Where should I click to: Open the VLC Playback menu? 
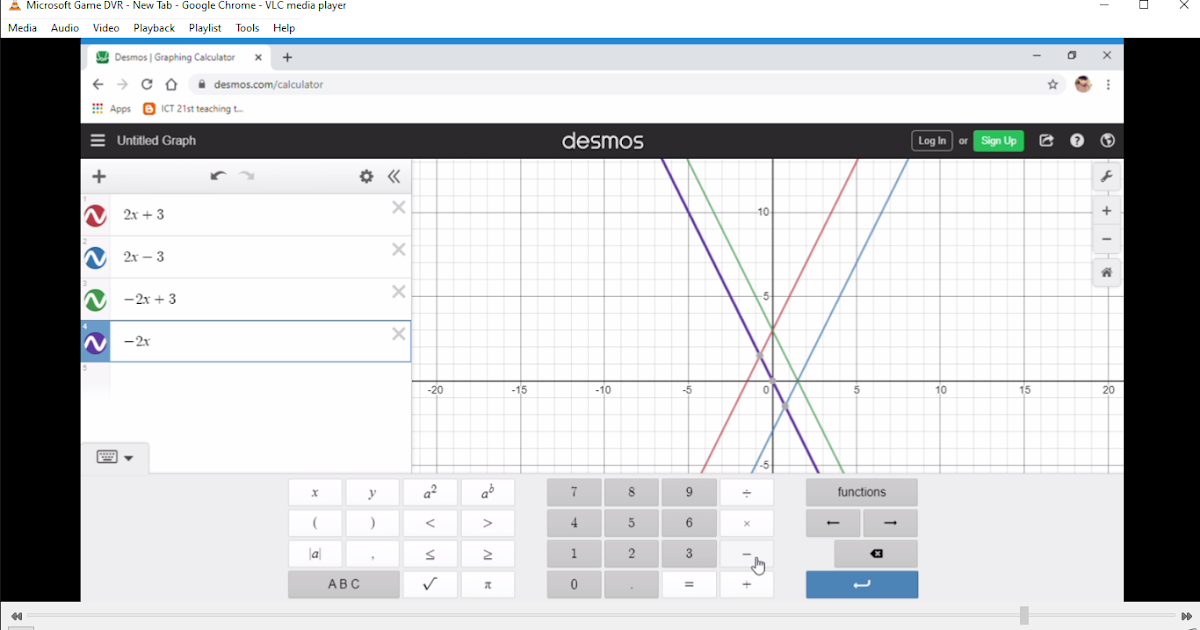click(153, 27)
